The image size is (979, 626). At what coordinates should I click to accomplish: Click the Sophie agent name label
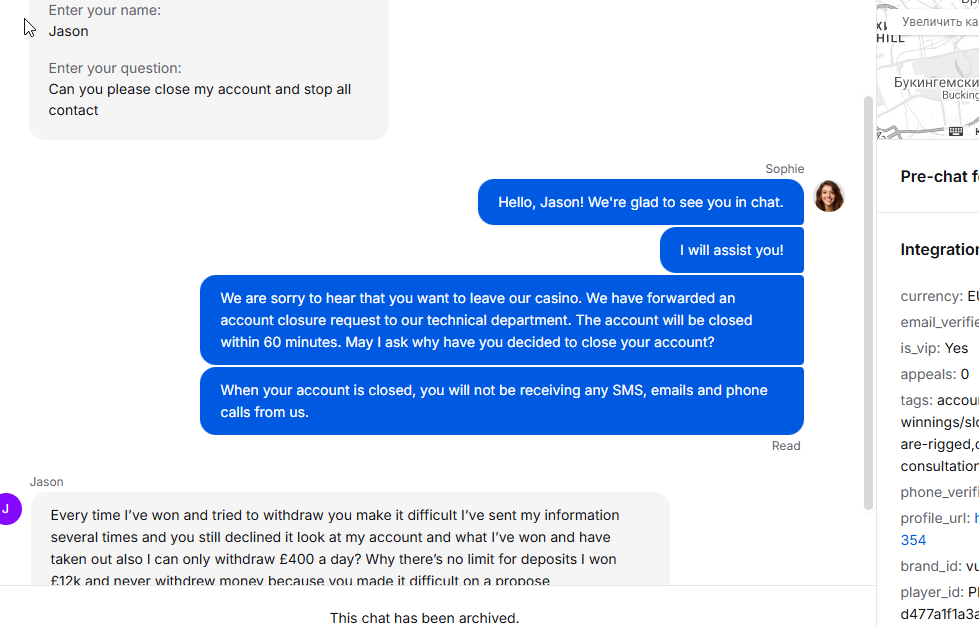[x=784, y=169]
